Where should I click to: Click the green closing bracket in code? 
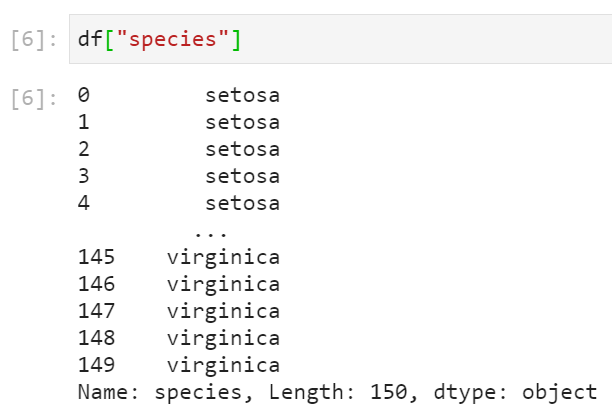tap(236, 39)
